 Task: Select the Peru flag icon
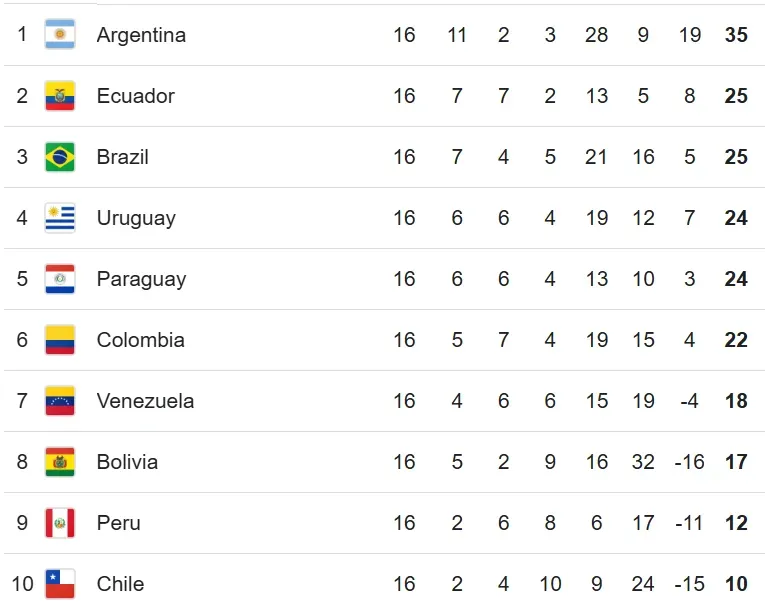click(60, 523)
